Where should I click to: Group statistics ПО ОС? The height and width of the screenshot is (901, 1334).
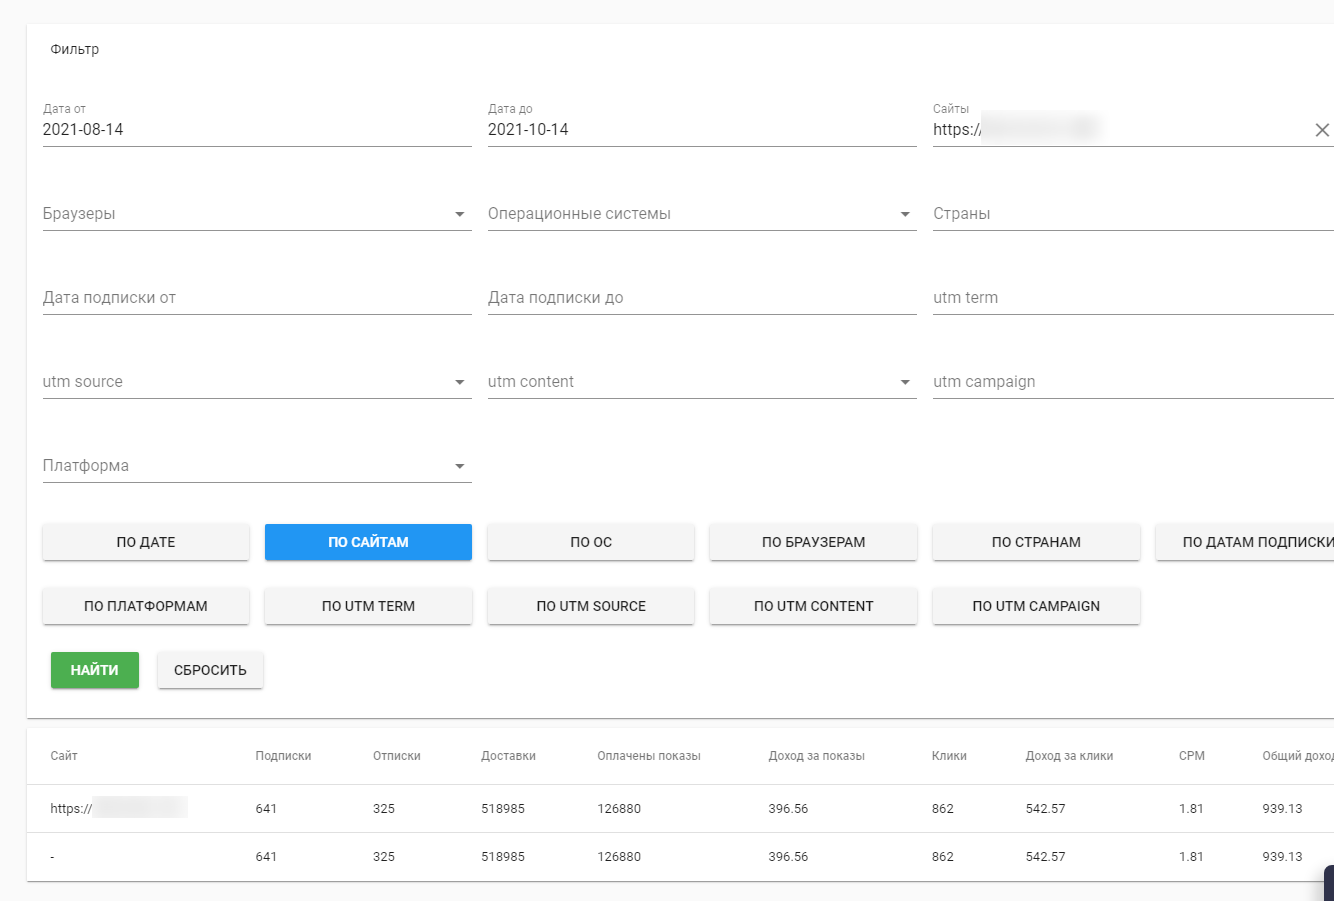[591, 542]
